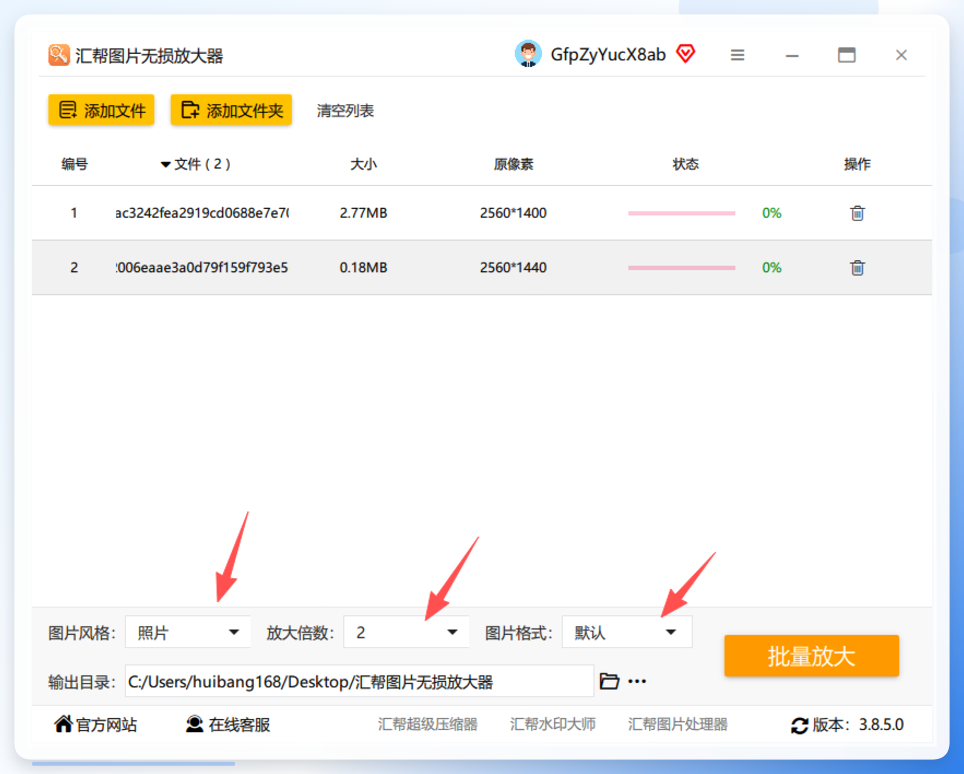Click the username GfpZyYucX8ab
The width and height of the screenshot is (964, 774).
(608, 55)
